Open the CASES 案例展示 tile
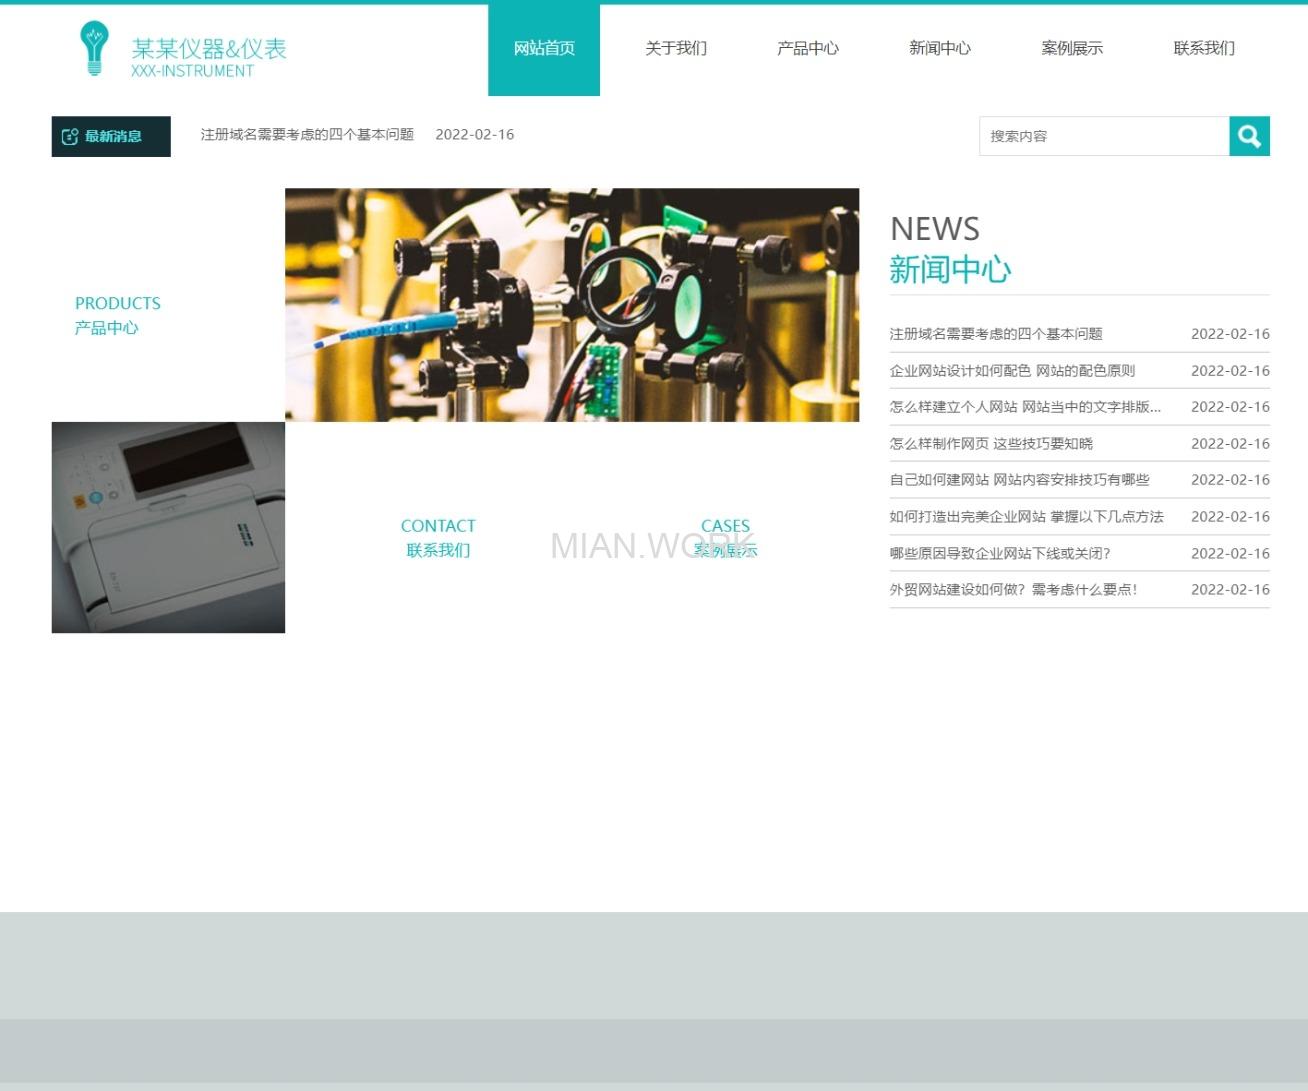Viewport: 1308px width, 1091px height. [725, 538]
